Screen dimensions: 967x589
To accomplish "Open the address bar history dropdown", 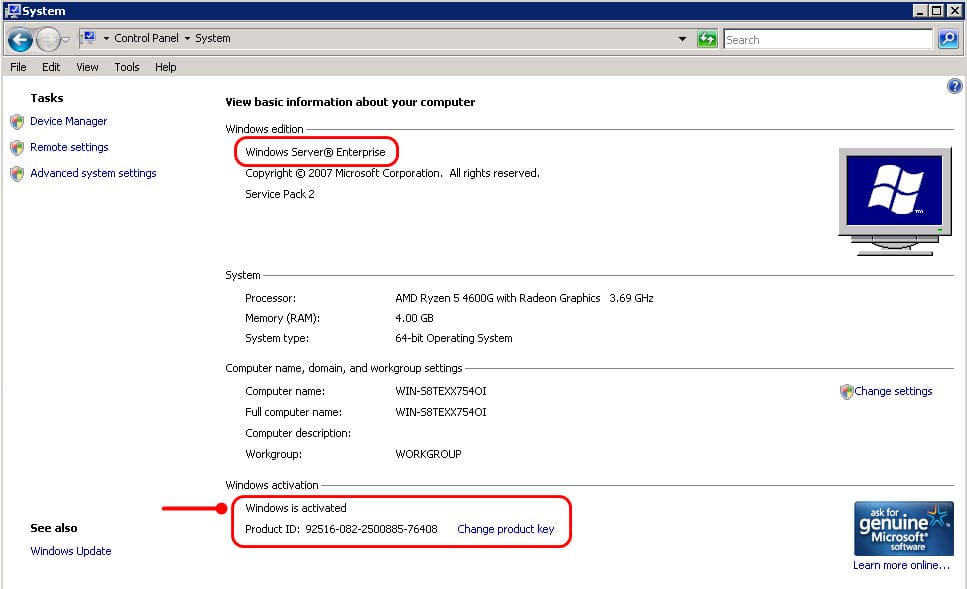I will coord(682,39).
